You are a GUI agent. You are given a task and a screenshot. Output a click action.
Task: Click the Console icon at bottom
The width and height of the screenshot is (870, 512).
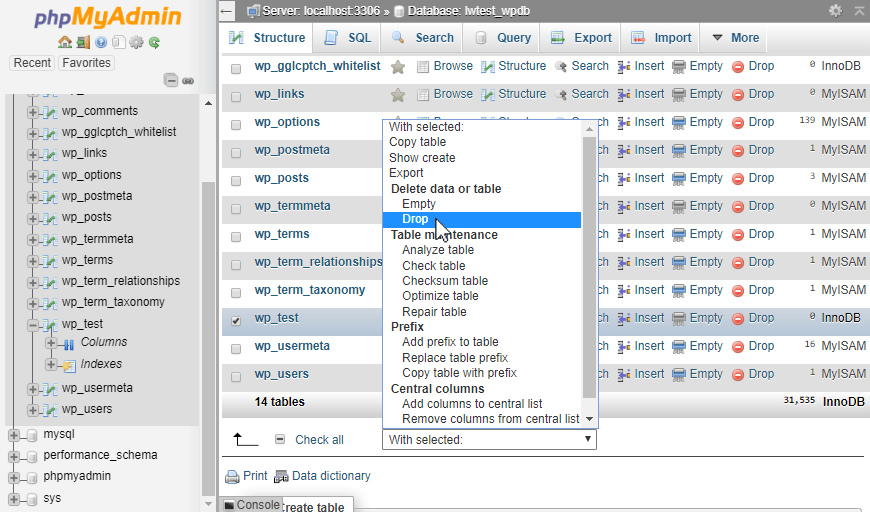pyautogui.click(x=229, y=505)
